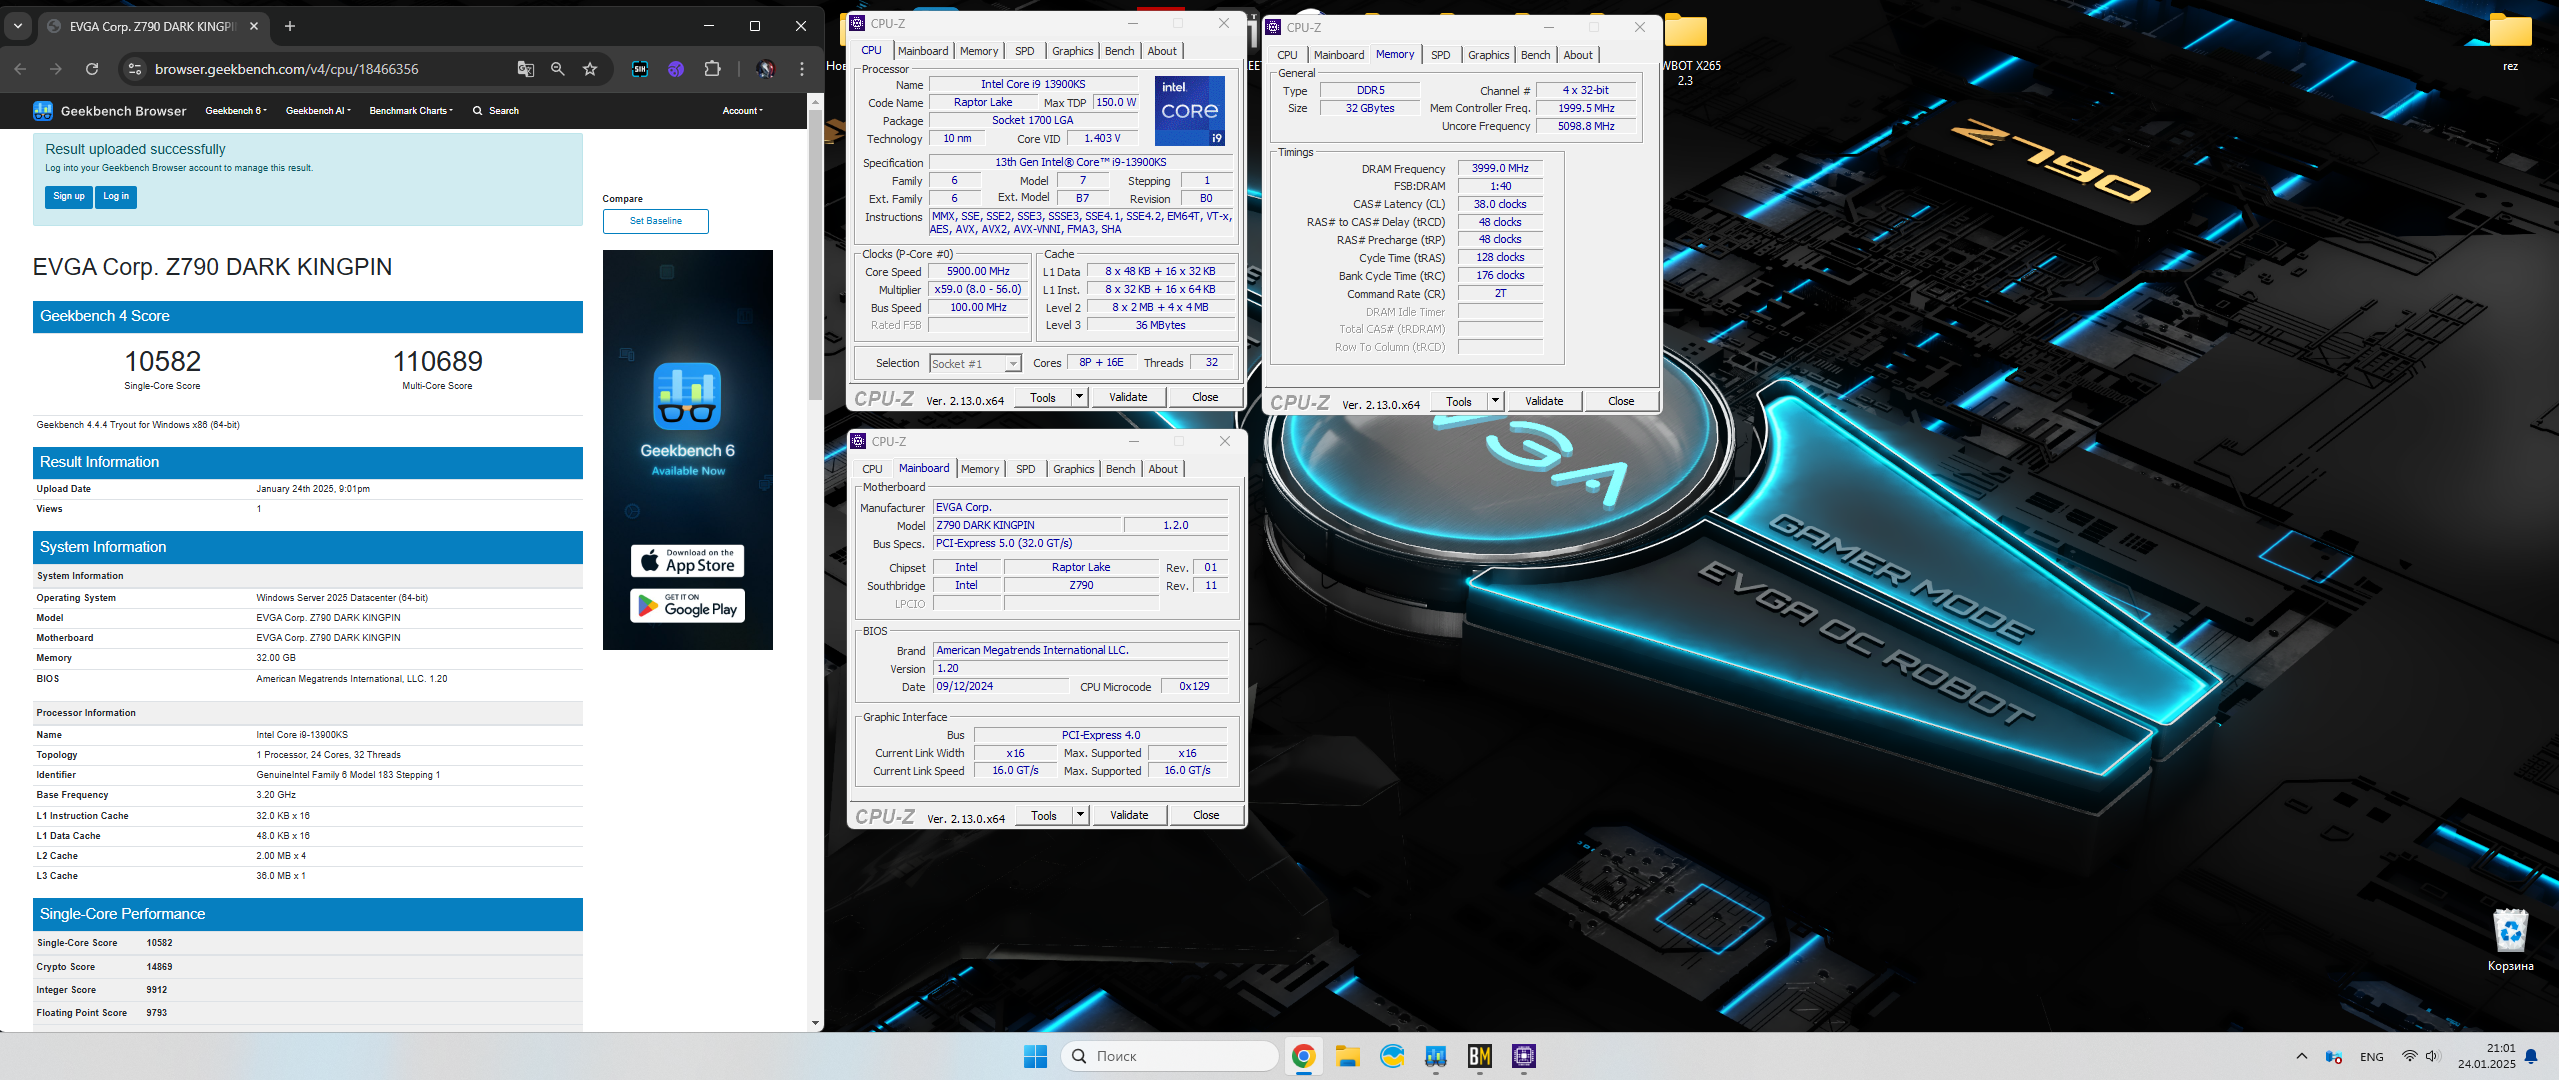Open the Корзина recycle bin icon on the desktop
This screenshot has height=1080, width=2559.
[2510, 939]
